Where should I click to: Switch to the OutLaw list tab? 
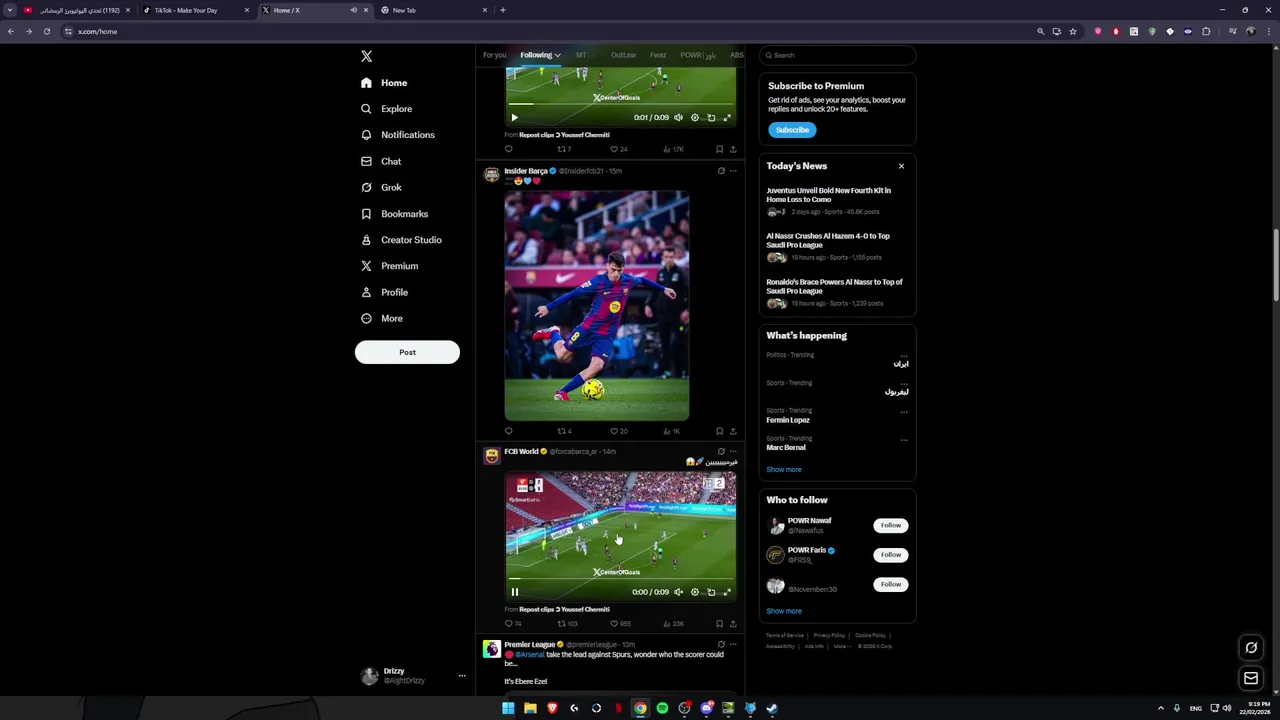point(623,55)
